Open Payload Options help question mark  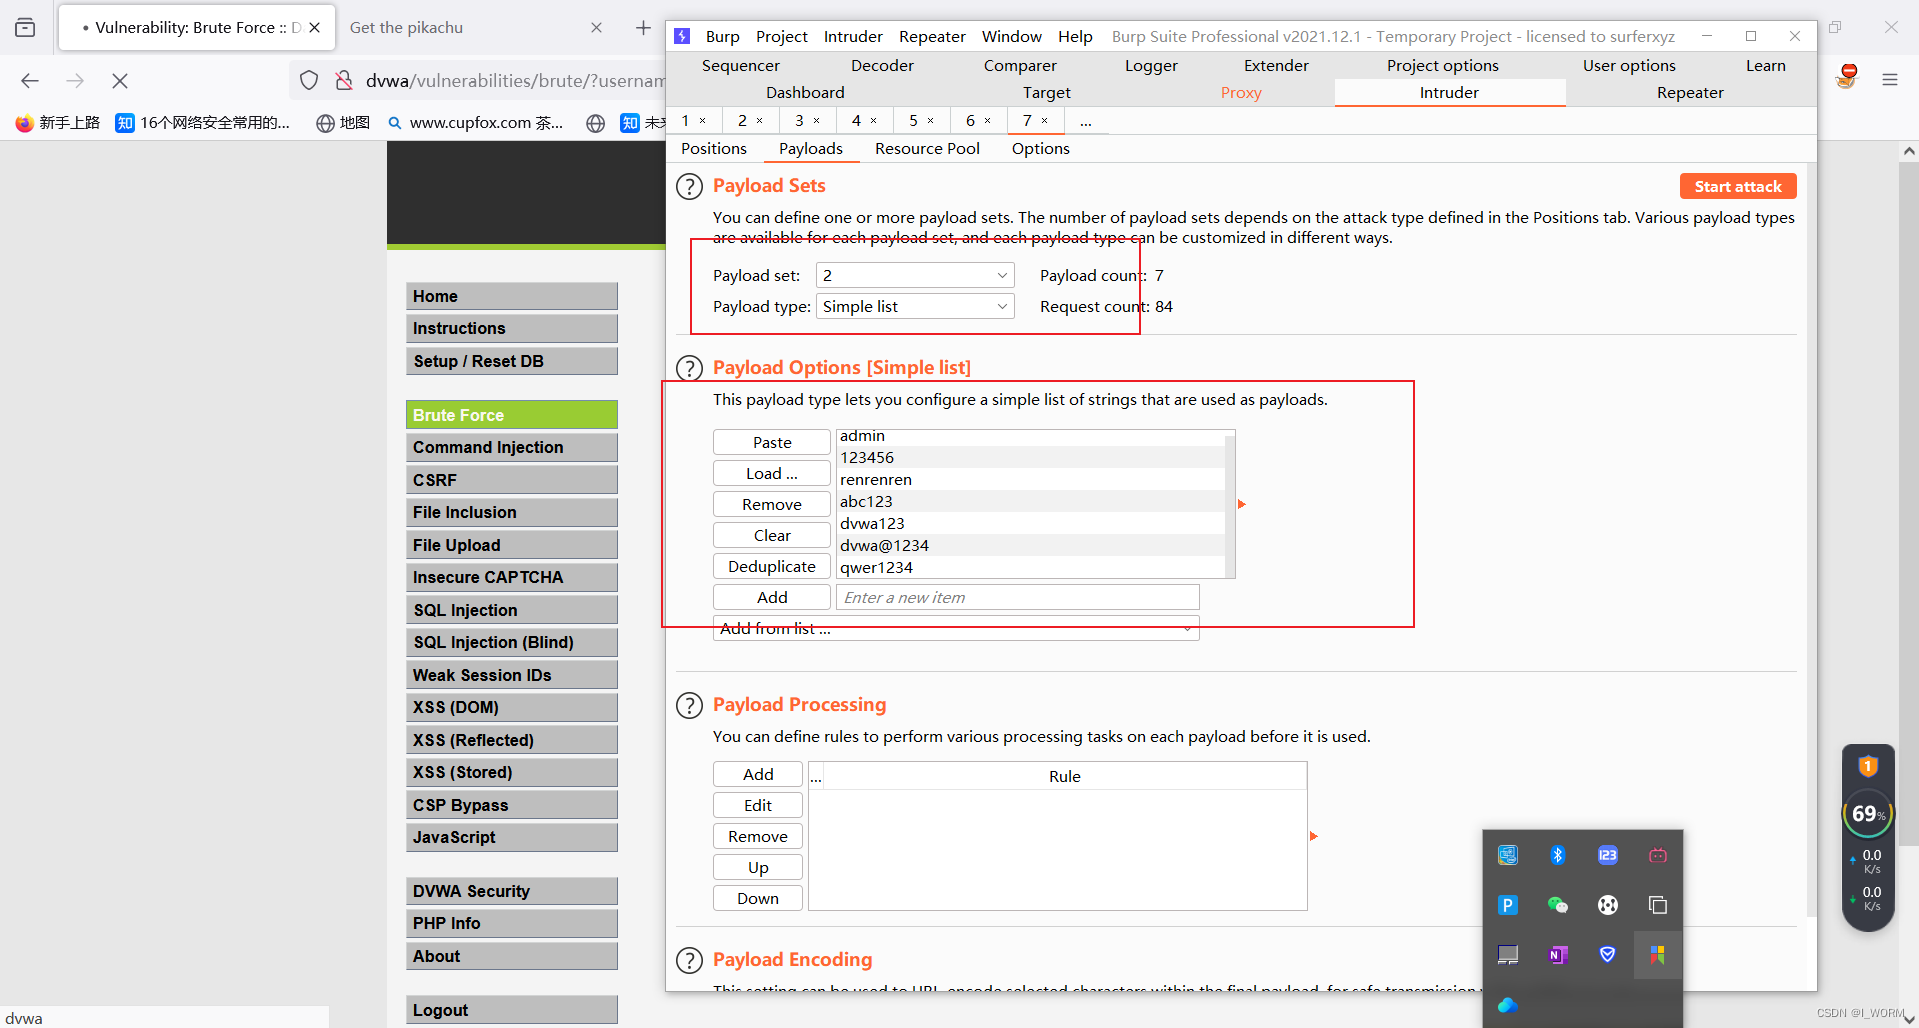pyautogui.click(x=689, y=368)
